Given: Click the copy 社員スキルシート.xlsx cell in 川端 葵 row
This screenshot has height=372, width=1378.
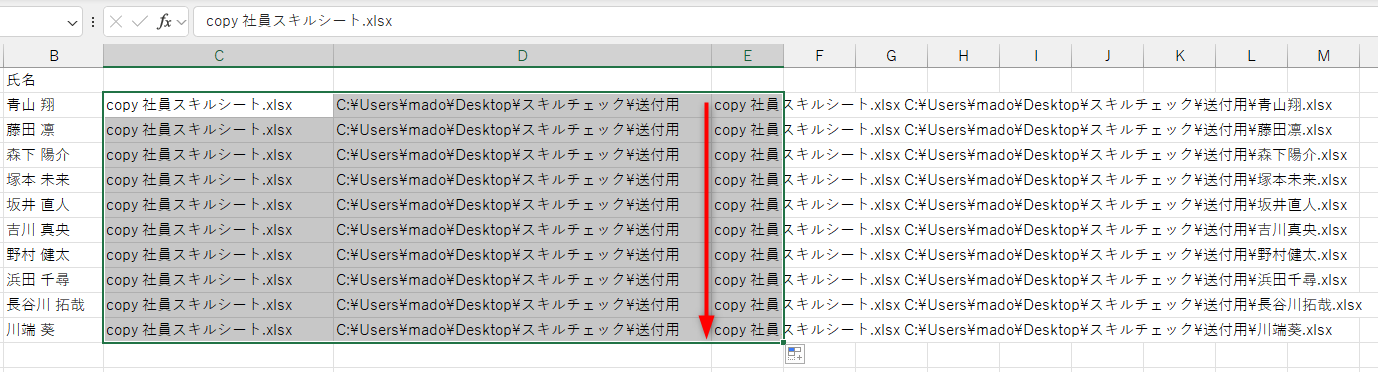Looking at the screenshot, I should coord(218,329).
